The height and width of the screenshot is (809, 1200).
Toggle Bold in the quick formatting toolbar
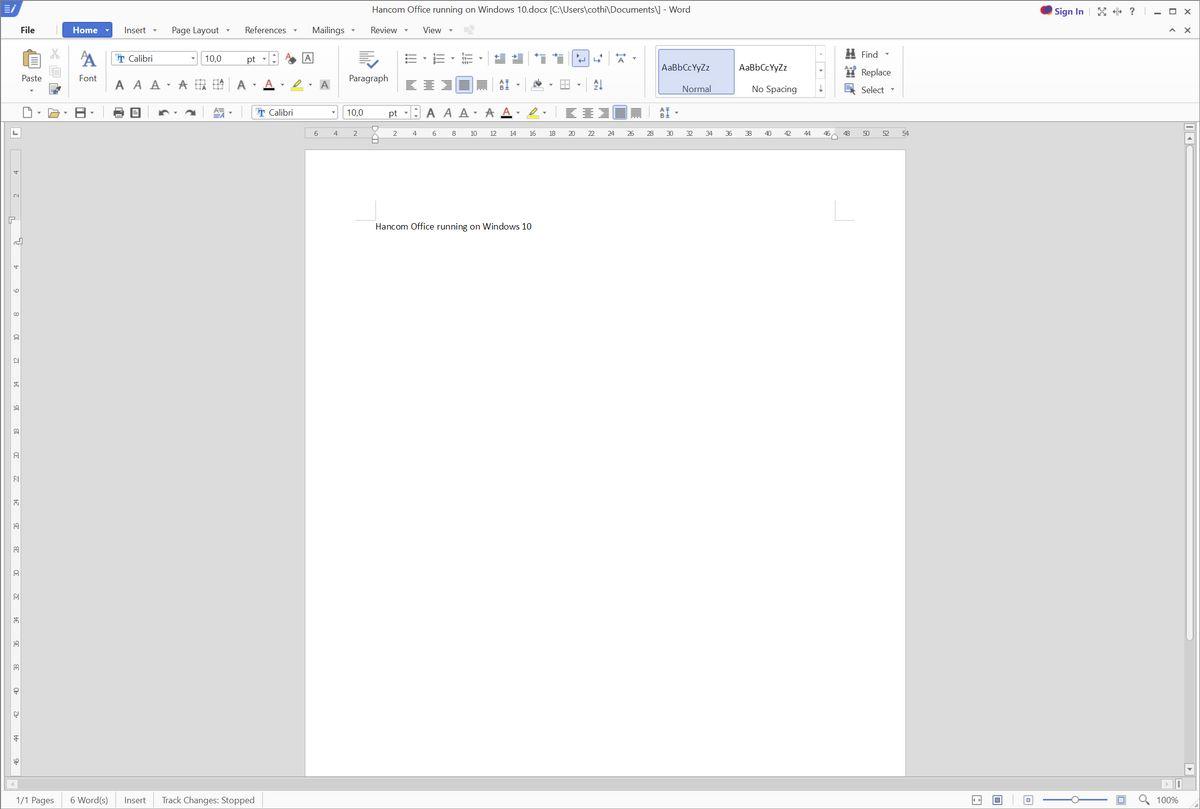tap(431, 113)
